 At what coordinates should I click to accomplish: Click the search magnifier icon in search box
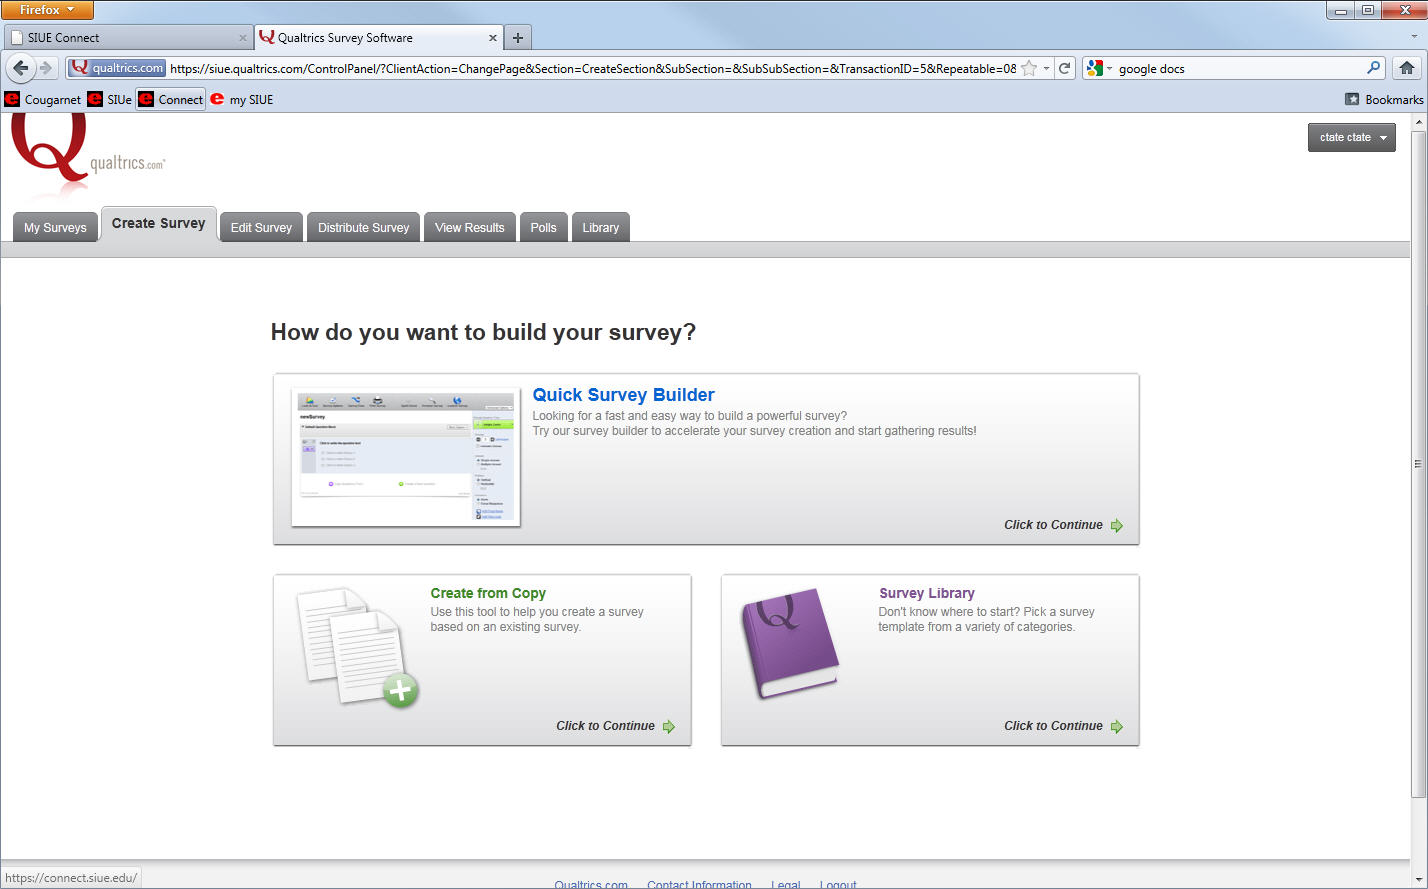pos(1373,68)
